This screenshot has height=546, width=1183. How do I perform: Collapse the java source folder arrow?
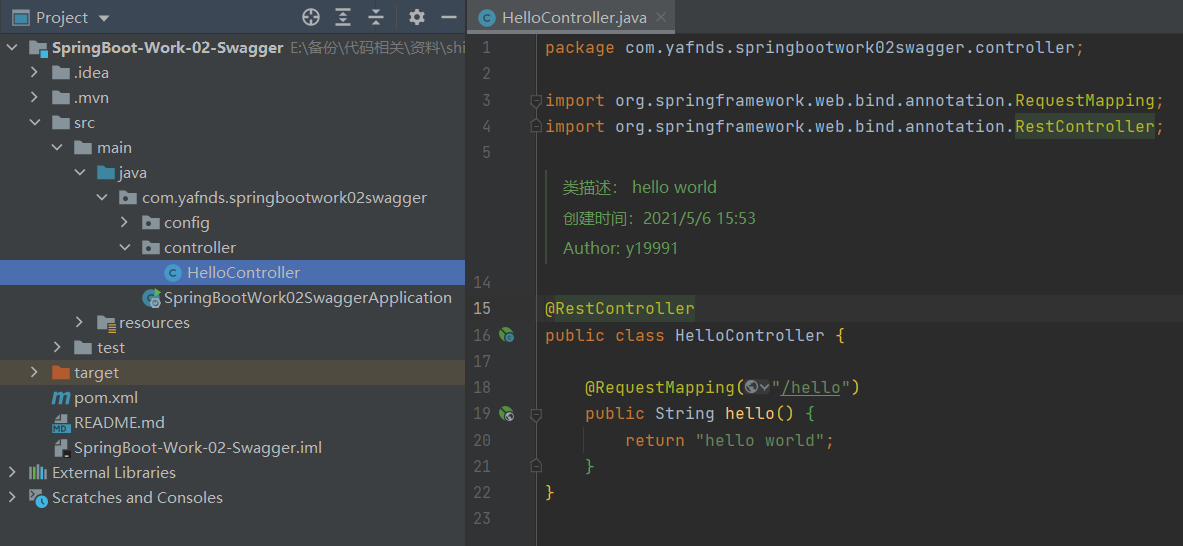[79, 173]
